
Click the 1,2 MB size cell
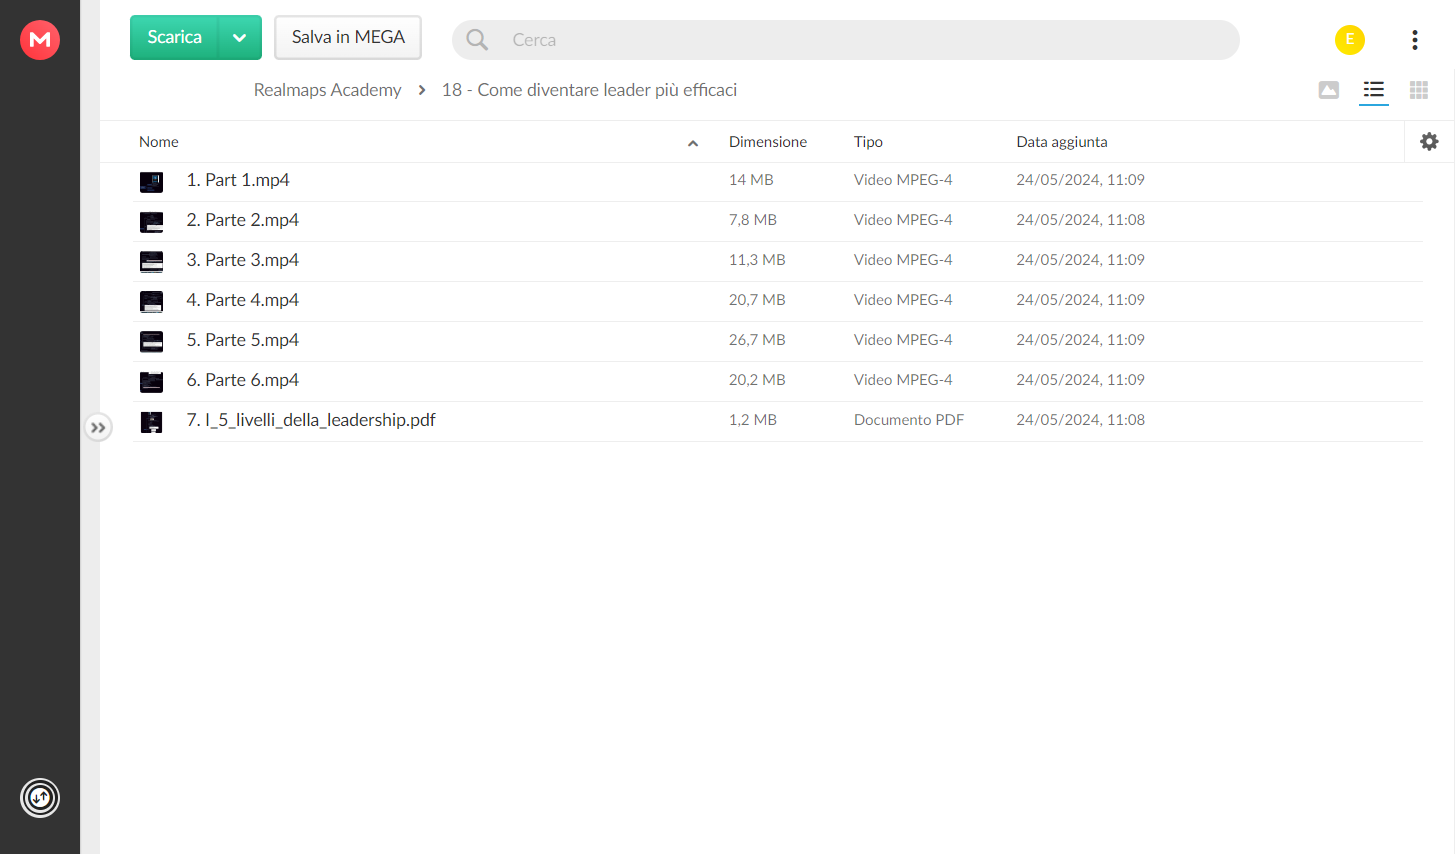pyautogui.click(x=753, y=420)
